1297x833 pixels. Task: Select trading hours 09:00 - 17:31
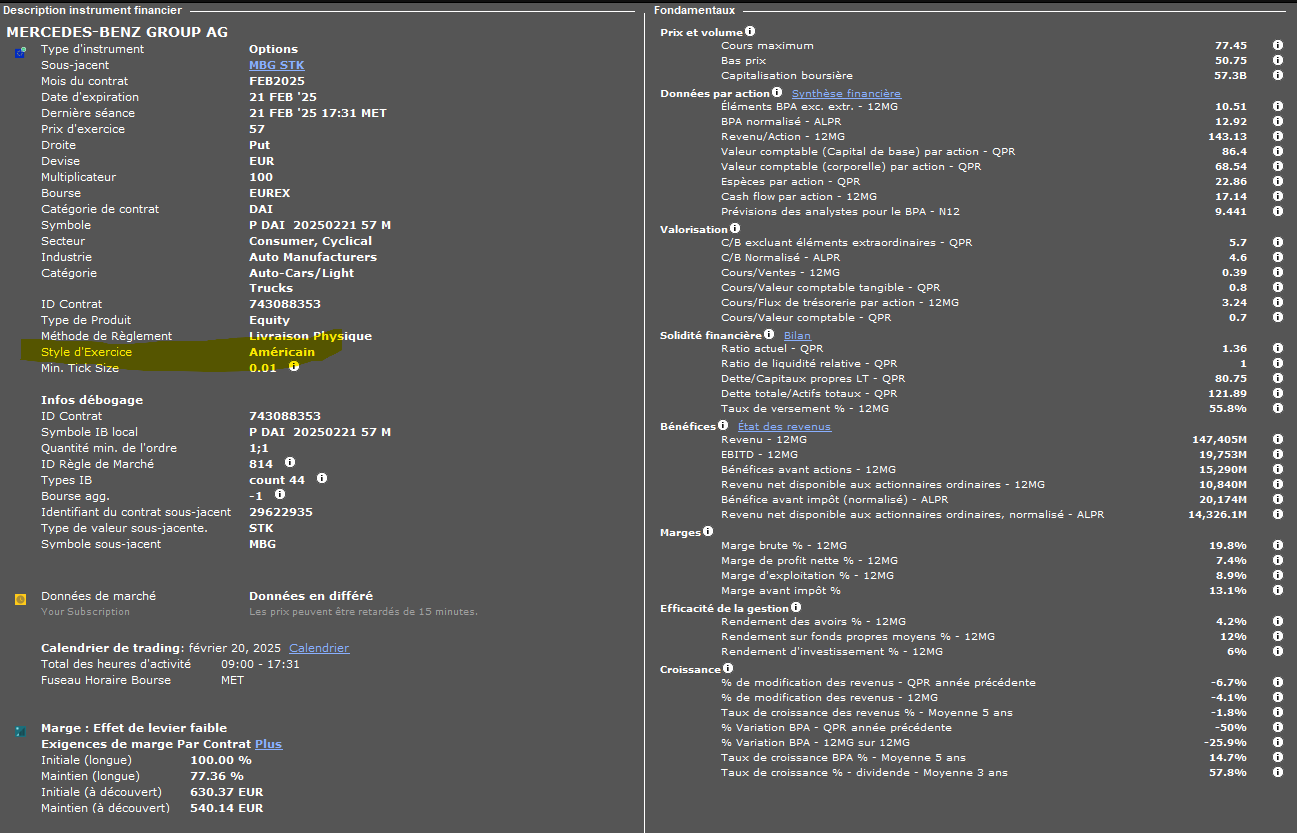point(260,664)
